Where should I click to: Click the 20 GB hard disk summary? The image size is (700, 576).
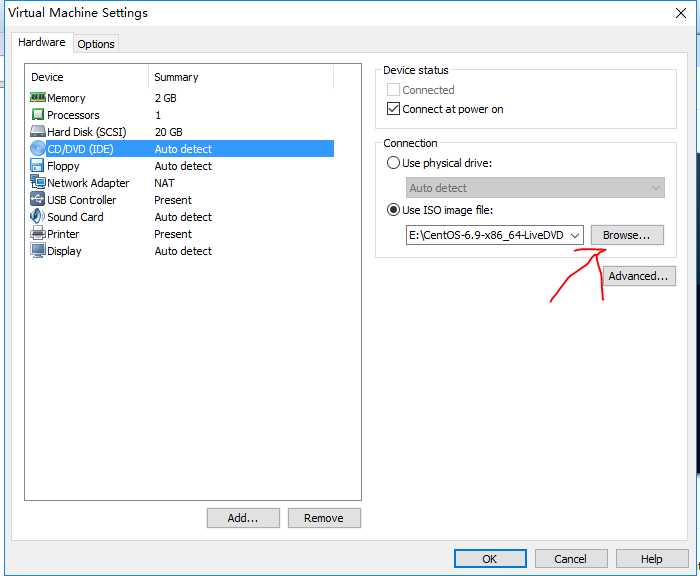click(x=168, y=132)
